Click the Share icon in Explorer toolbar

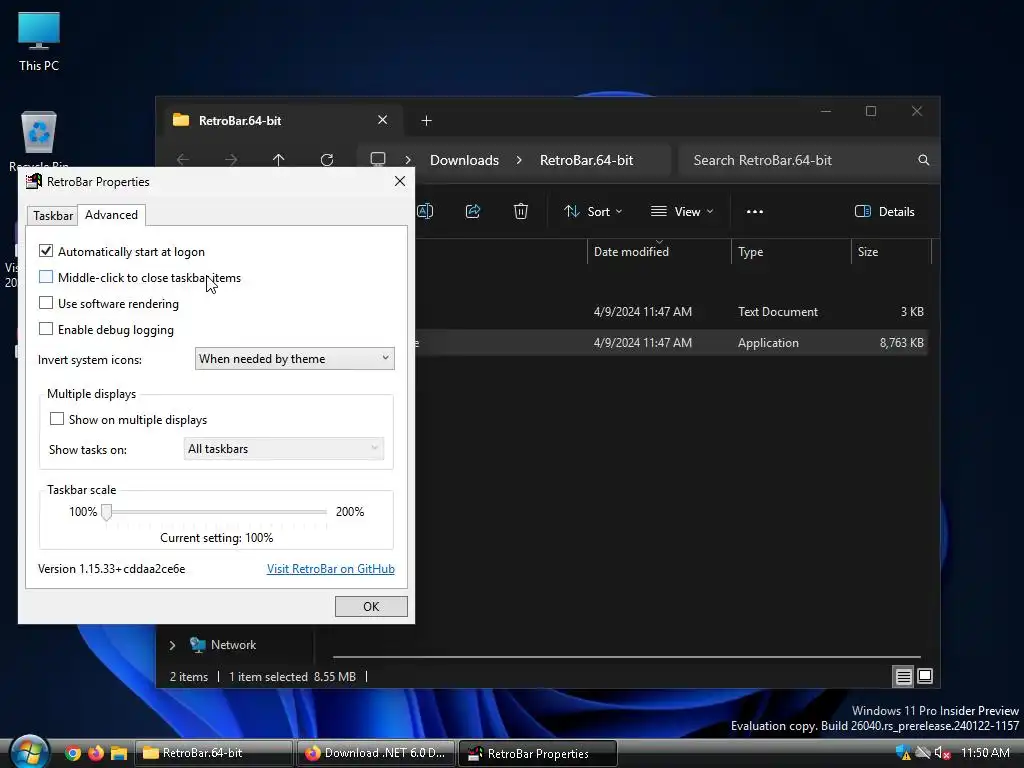pos(473,211)
